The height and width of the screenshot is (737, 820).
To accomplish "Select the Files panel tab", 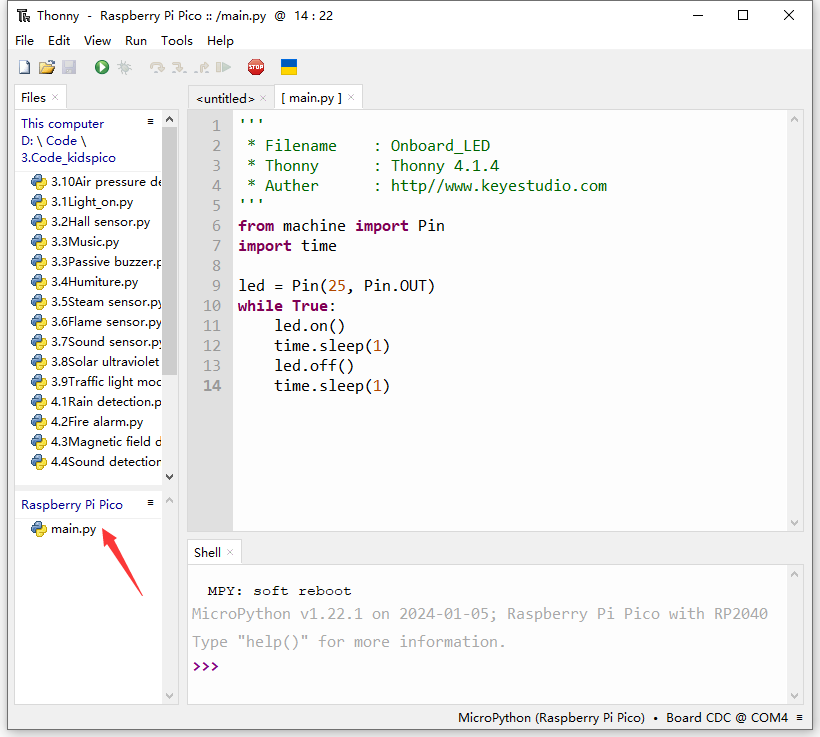I will click(33, 97).
